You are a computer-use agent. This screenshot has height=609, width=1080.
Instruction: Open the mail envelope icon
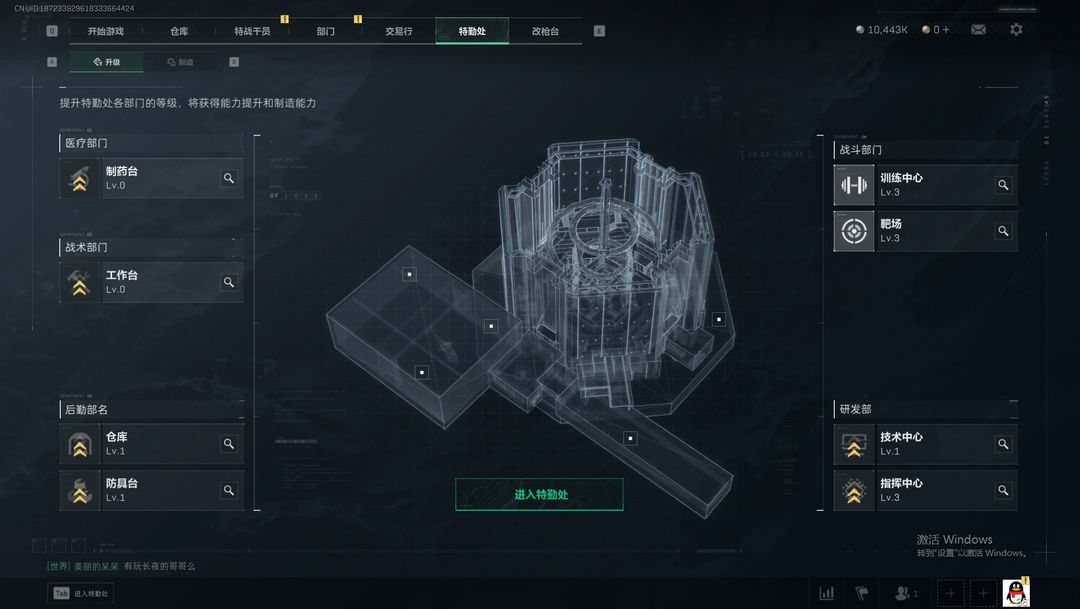click(978, 30)
